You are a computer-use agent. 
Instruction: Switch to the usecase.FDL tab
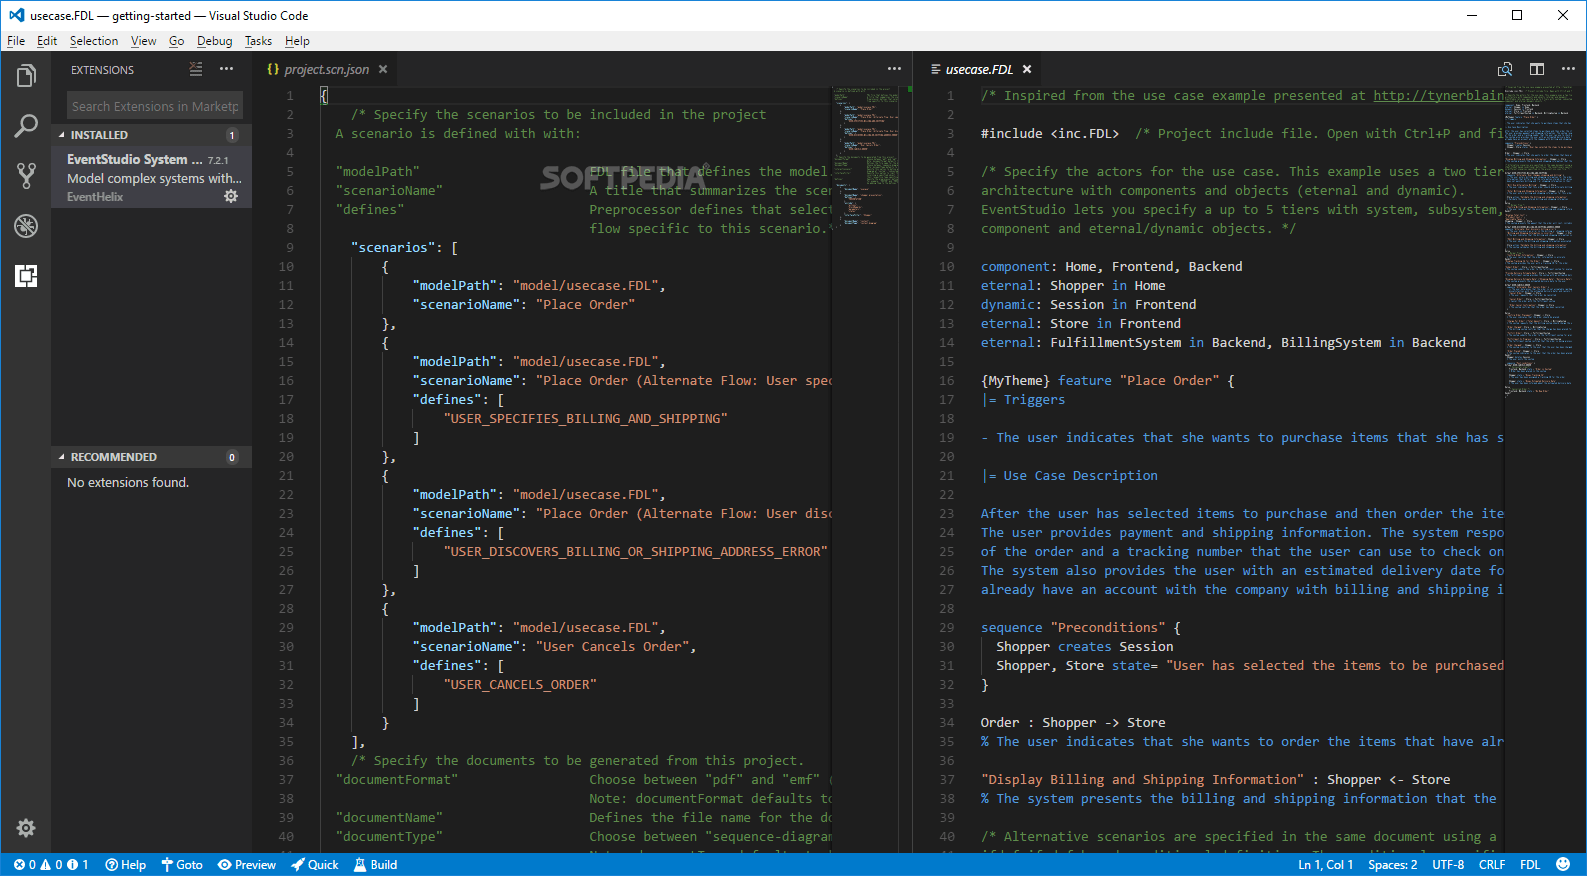tap(979, 69)
